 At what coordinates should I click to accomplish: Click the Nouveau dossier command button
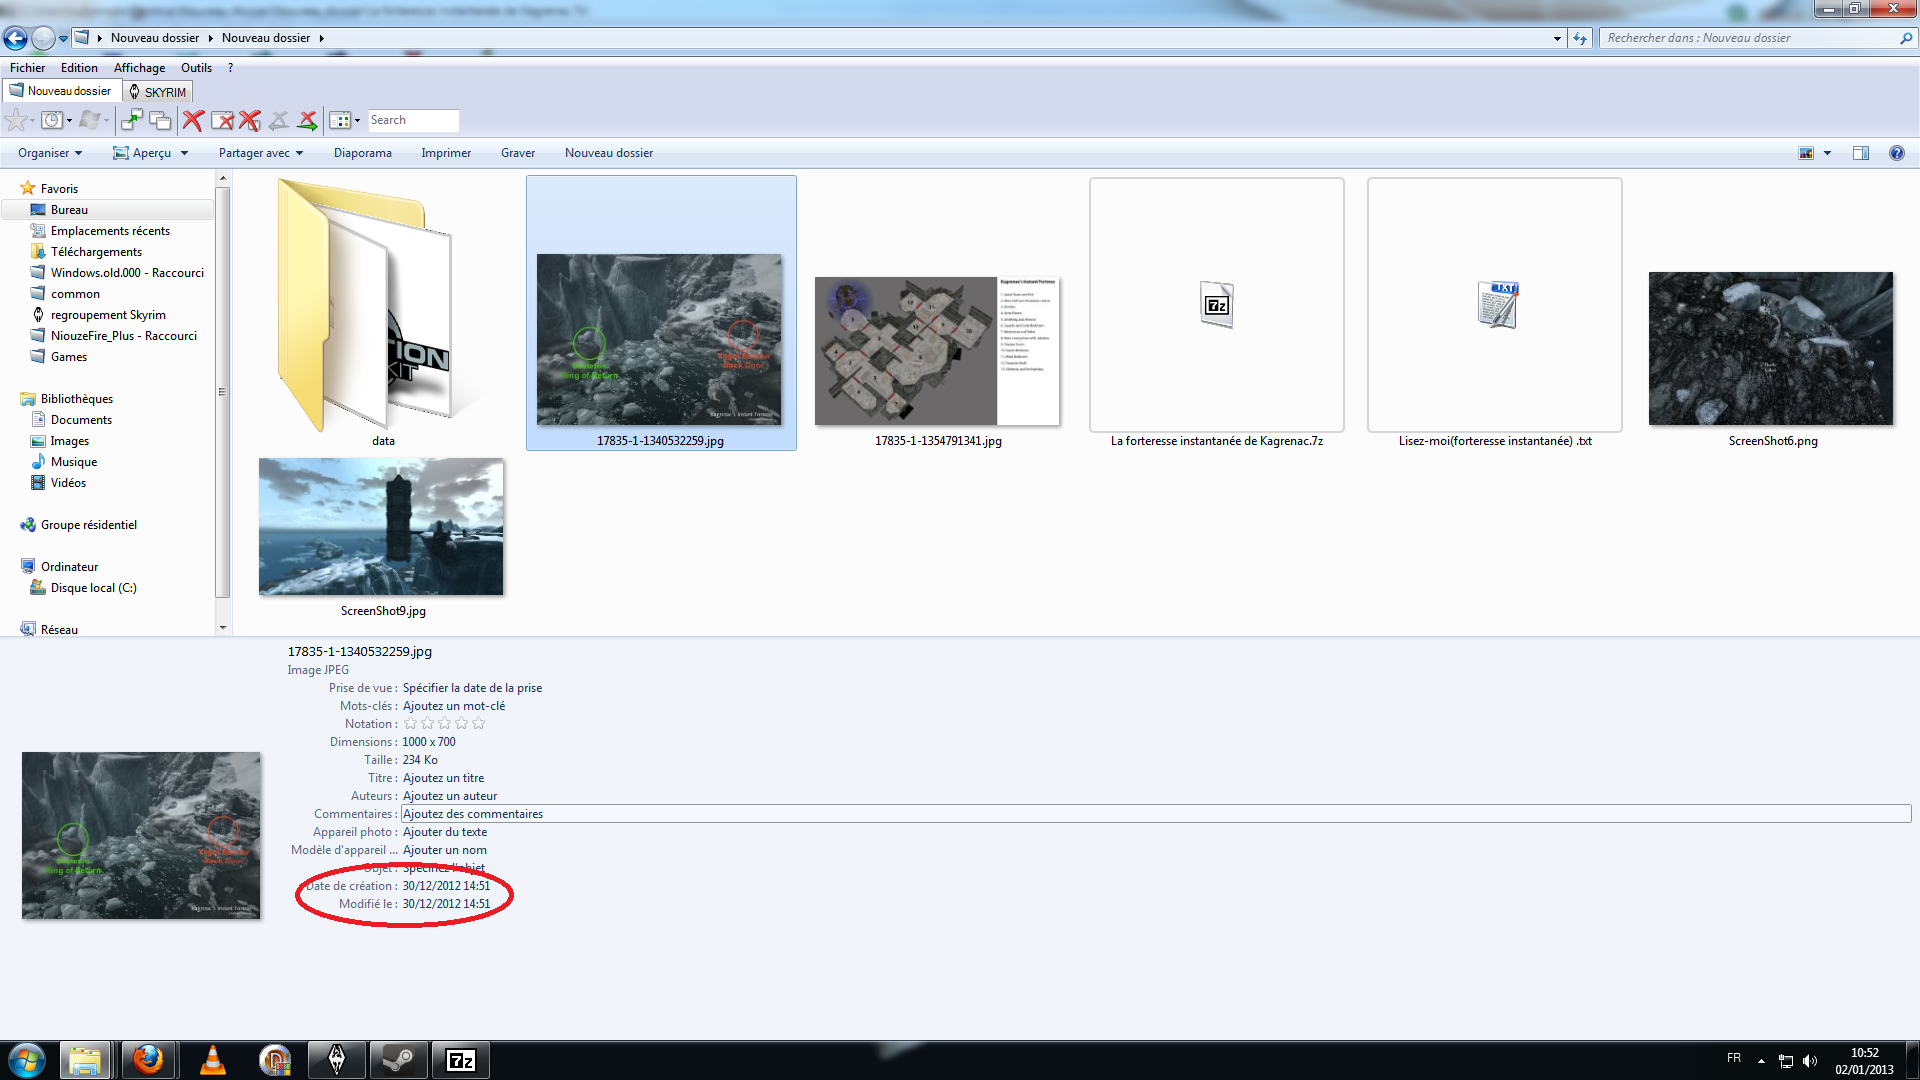609,153
